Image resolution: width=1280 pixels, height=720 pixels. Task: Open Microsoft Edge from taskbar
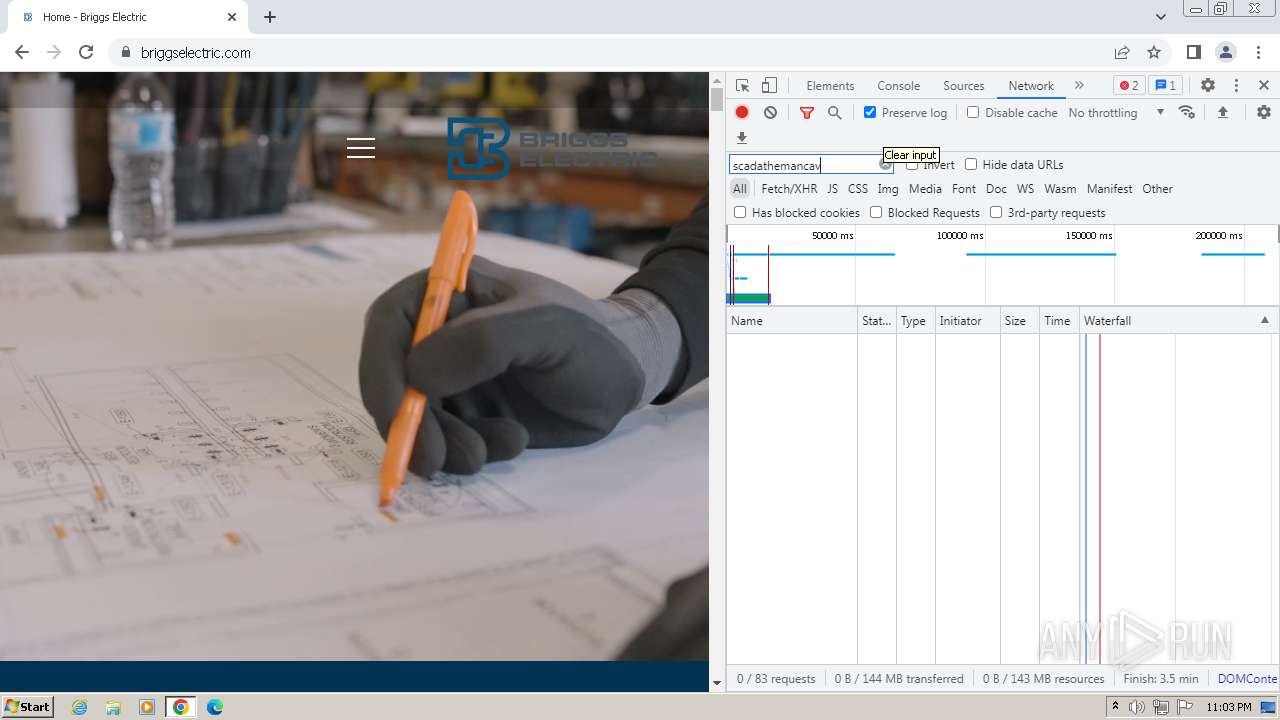click(x=215, y=707)
